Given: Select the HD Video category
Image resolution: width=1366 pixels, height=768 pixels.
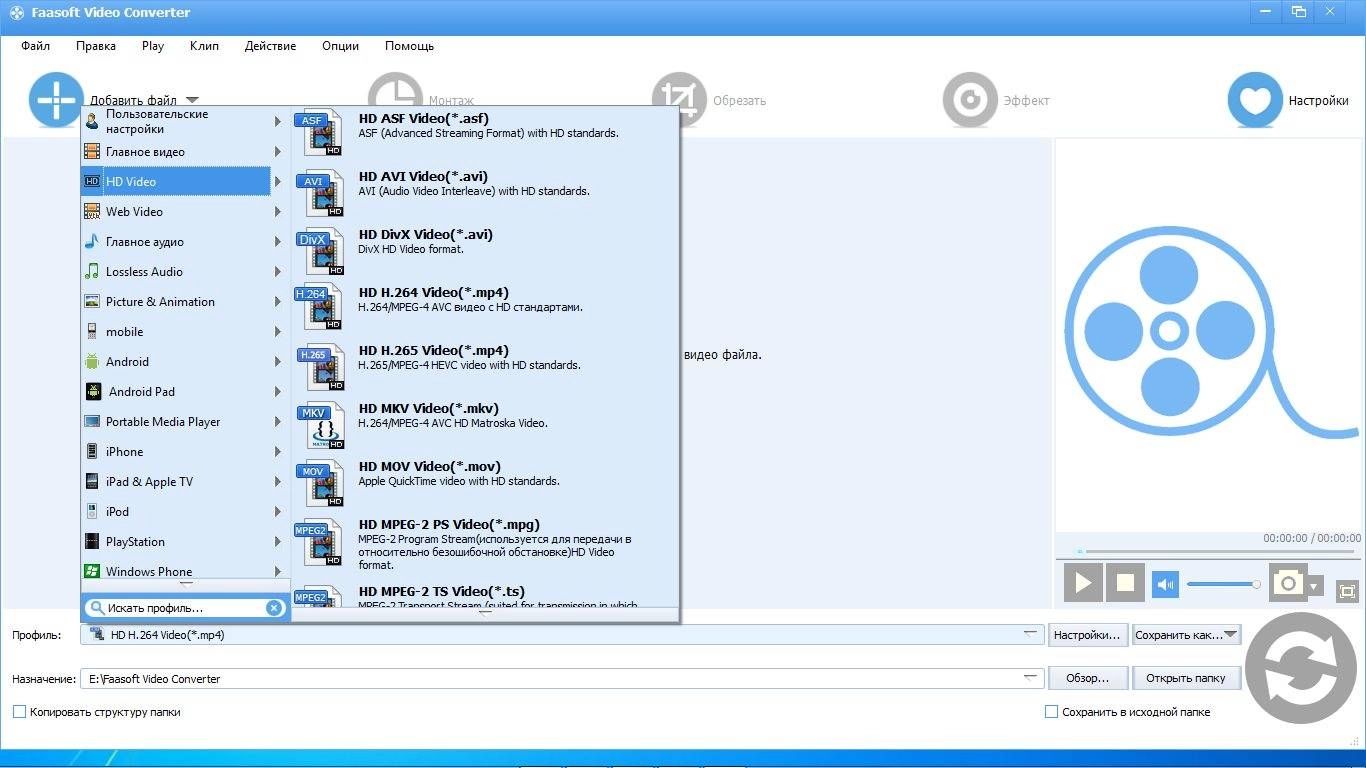Looking at the screenshot, I should click(x=176, y=181).
